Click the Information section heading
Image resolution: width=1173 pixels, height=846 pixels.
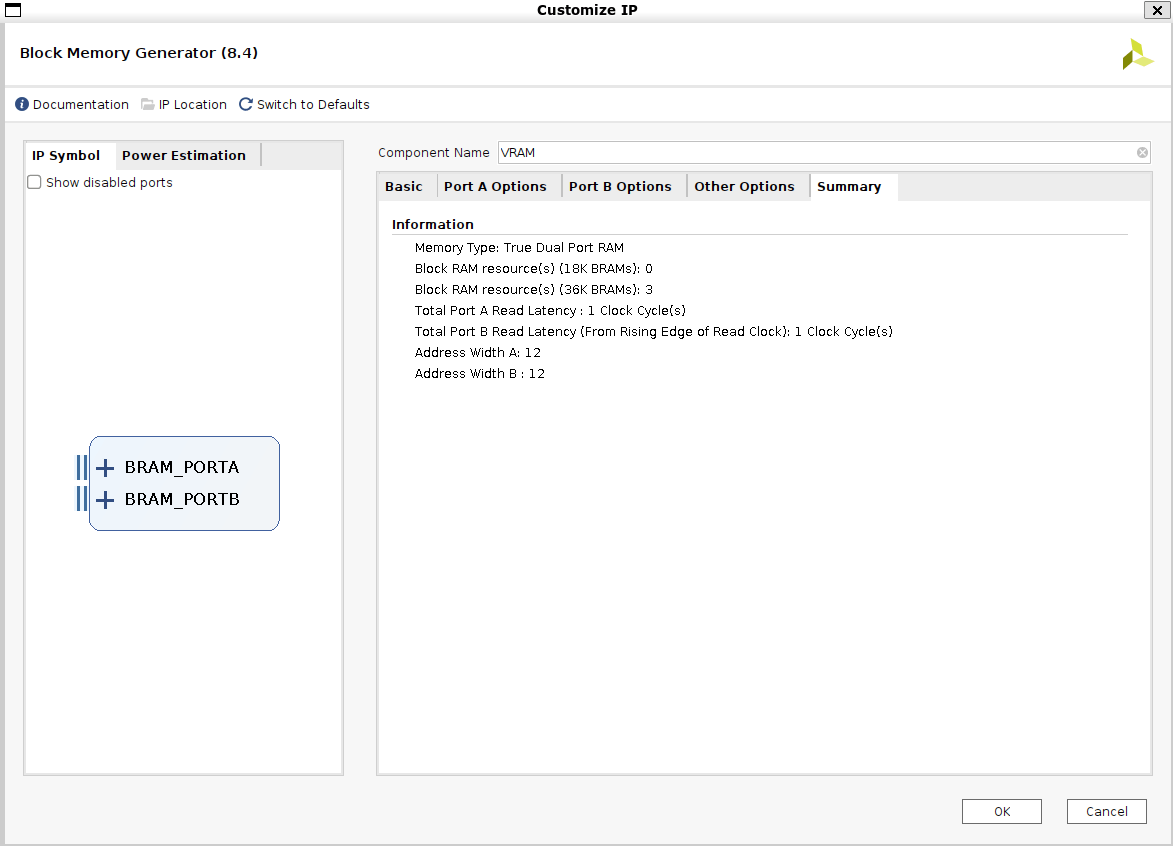coord(432,224)
